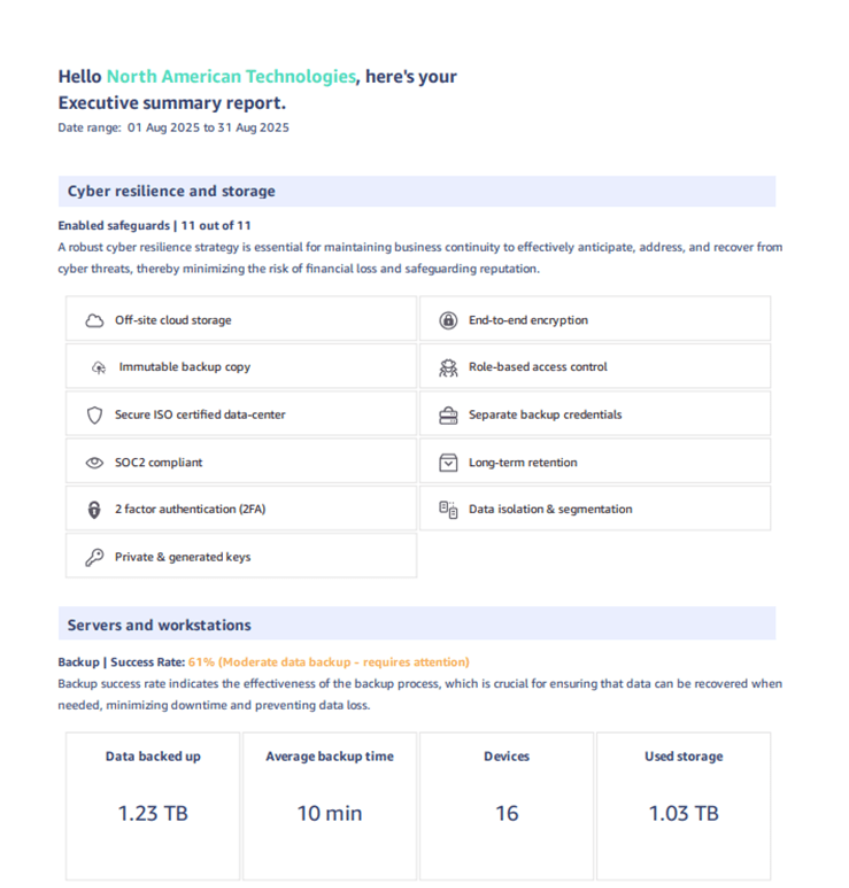Click the Secure ISO data-center shield icon
The height and width of the screenshot is (888, 849).
point(94,415)
